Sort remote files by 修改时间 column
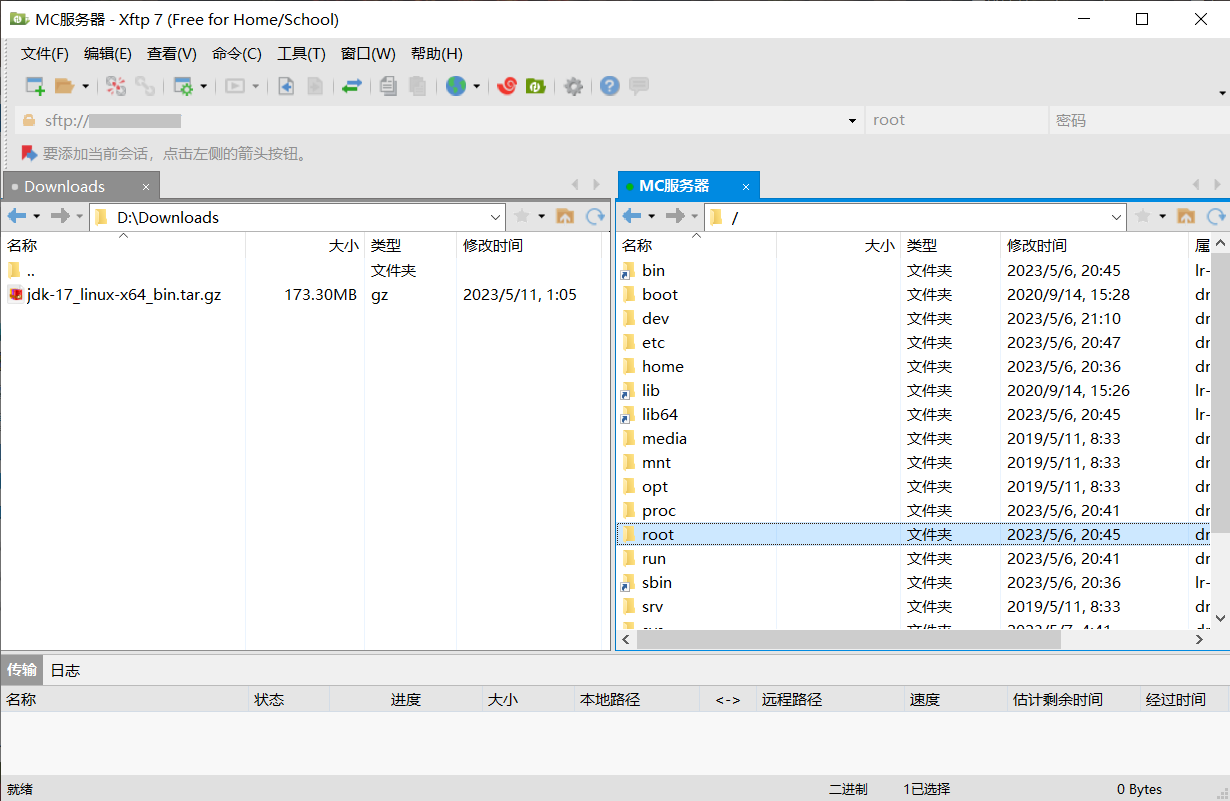1230x801 pixels. [1036, 245]
